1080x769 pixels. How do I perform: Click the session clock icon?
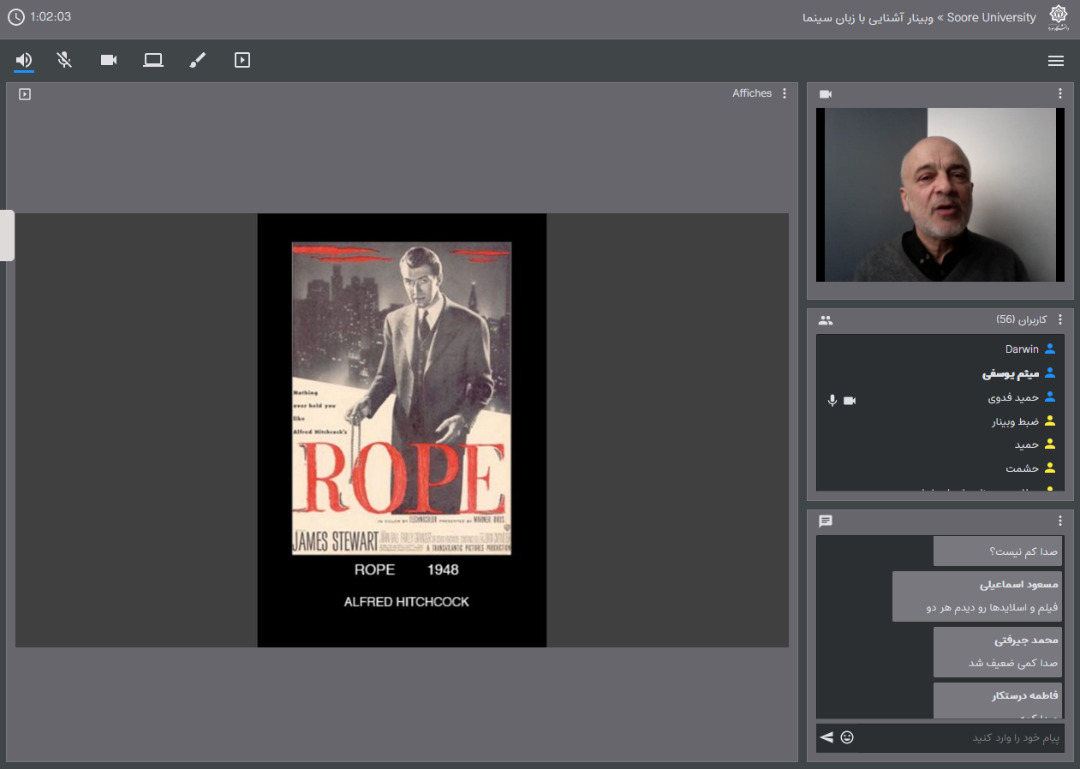click(16, 17)
